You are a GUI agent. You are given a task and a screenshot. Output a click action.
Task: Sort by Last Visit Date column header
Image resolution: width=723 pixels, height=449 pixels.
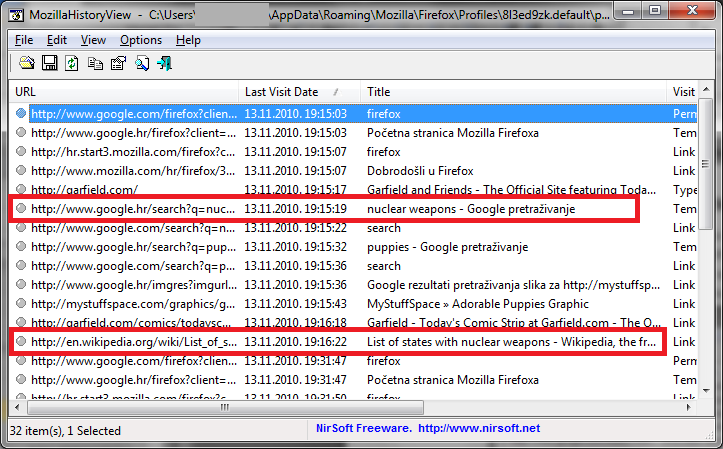[281, 92]
